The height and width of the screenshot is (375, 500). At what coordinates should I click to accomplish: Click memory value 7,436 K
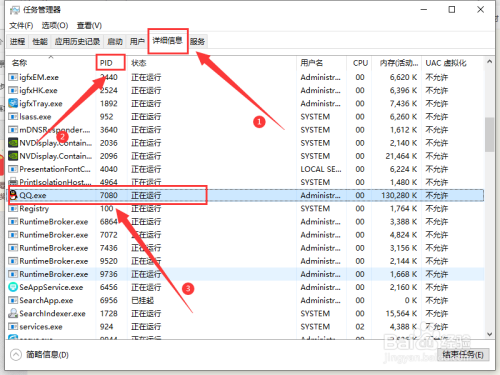point(403,103)
